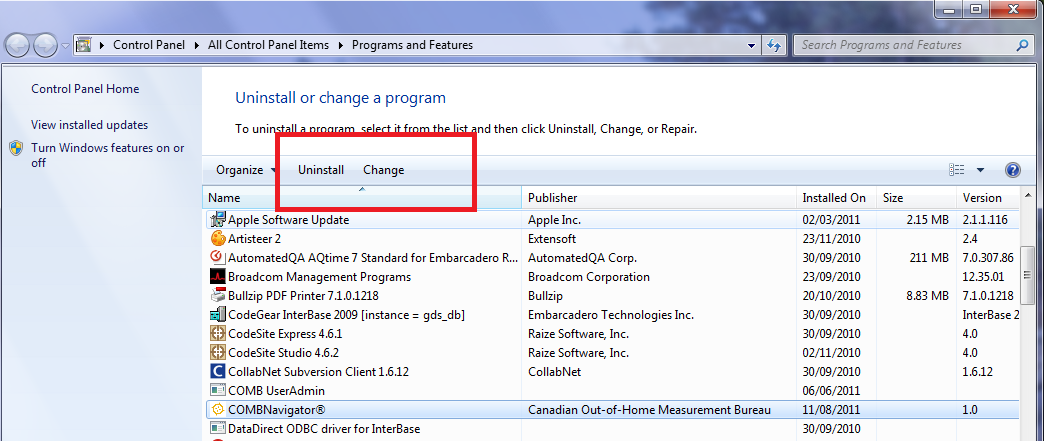Select DataDirect ODBC driver for InterBase
Viewport: 1044px width, 441px height.
point(324,429)
